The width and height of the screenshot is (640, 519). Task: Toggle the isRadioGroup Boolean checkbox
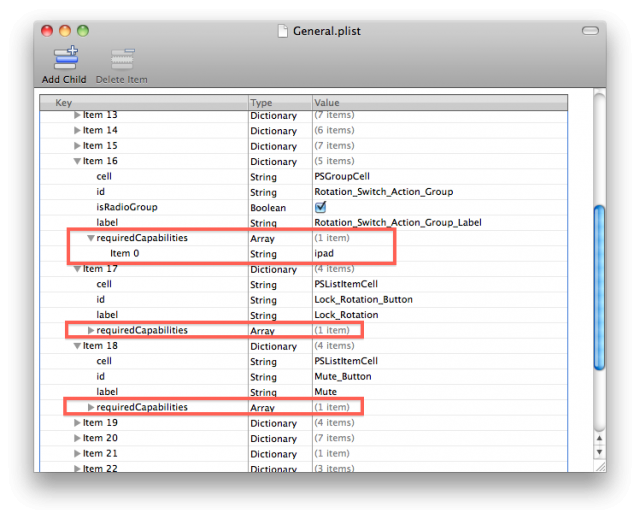click(x=321, y=207)
